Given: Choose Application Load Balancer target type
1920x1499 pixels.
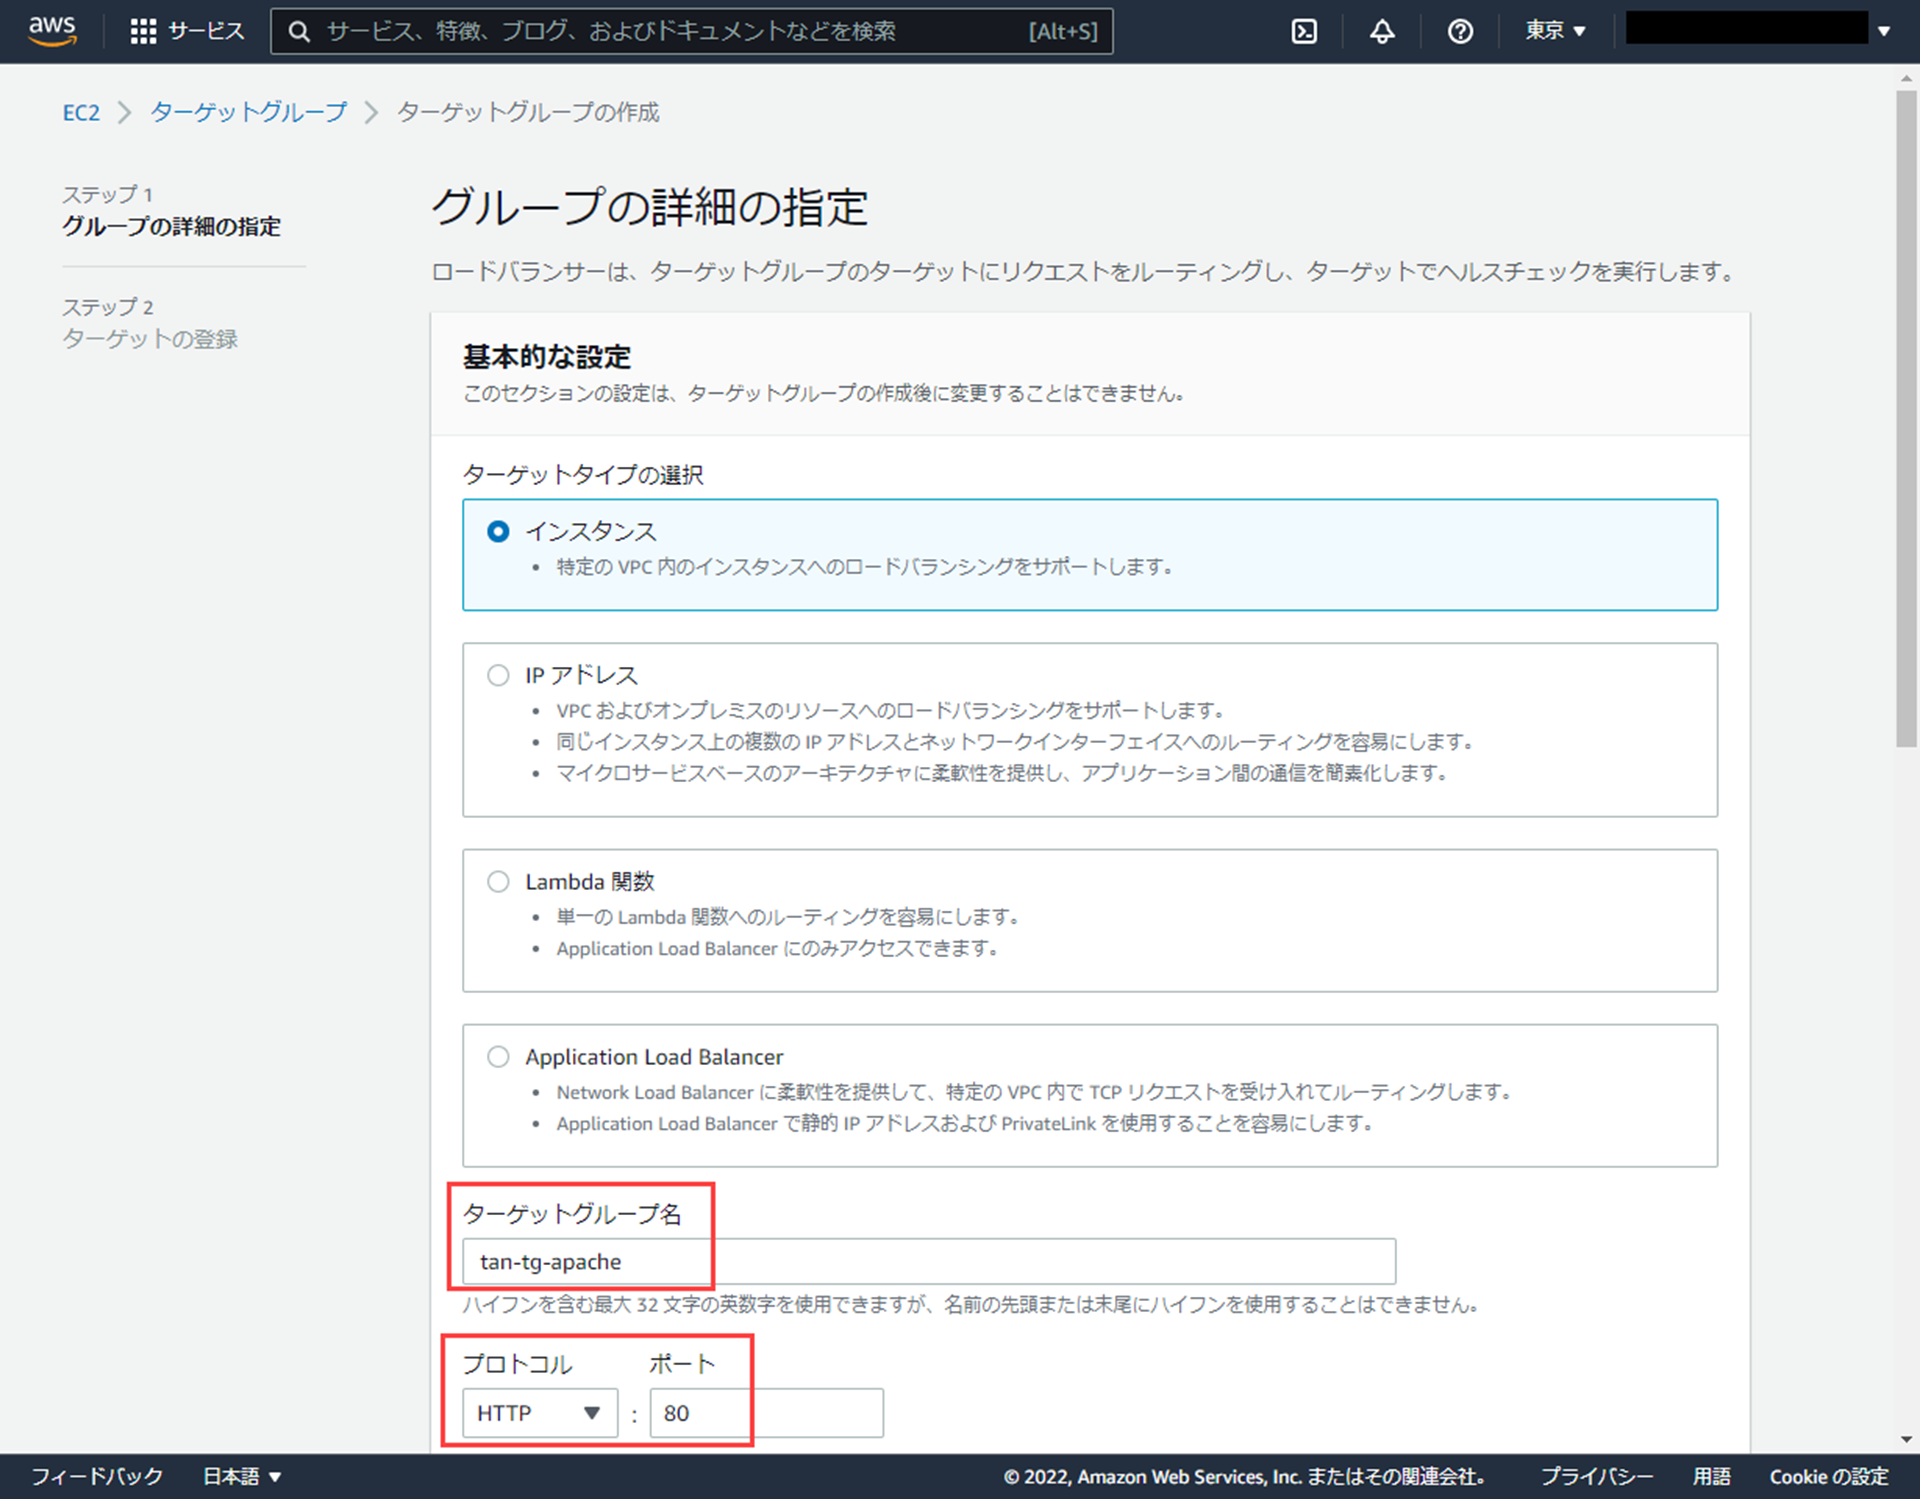Looking at the screenshot, I should pos(498,1056).
